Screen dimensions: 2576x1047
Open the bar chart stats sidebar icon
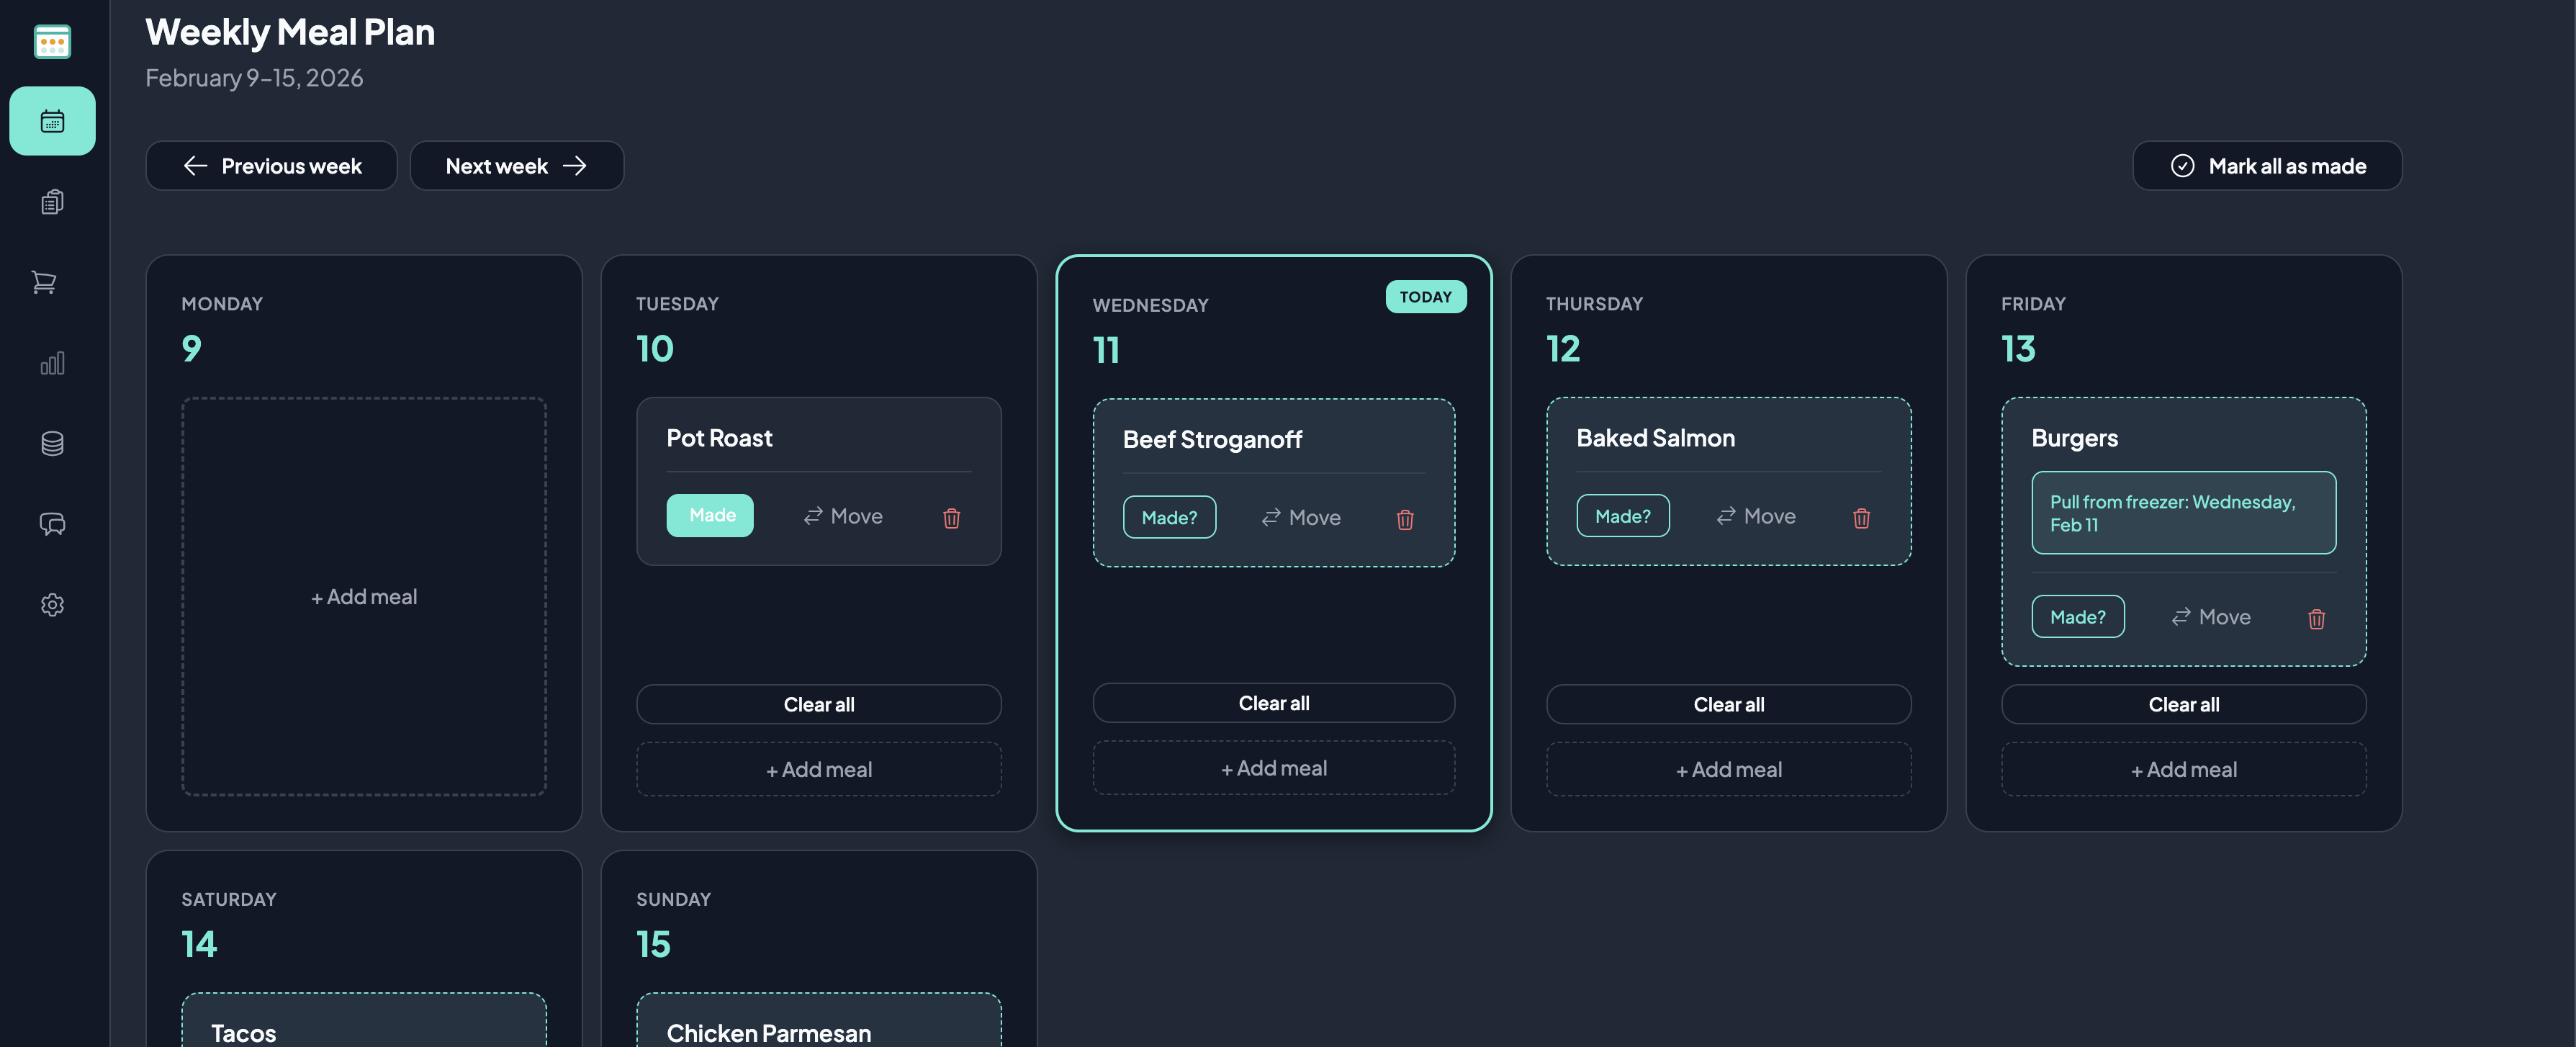click(52, 363)
